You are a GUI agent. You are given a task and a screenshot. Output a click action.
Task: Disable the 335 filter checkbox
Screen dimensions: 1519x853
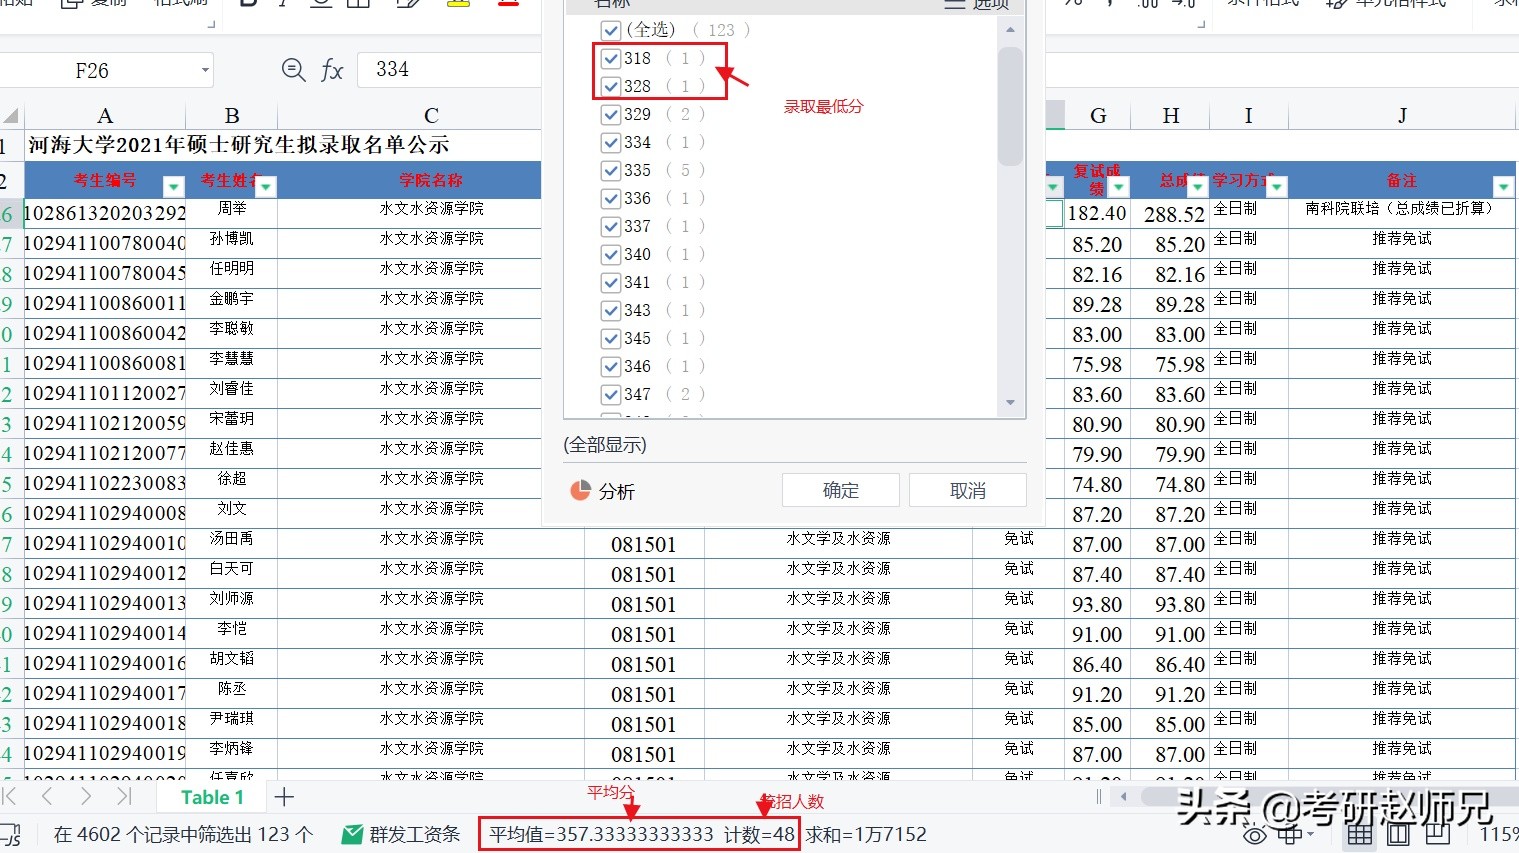click(x=611, y=170)
